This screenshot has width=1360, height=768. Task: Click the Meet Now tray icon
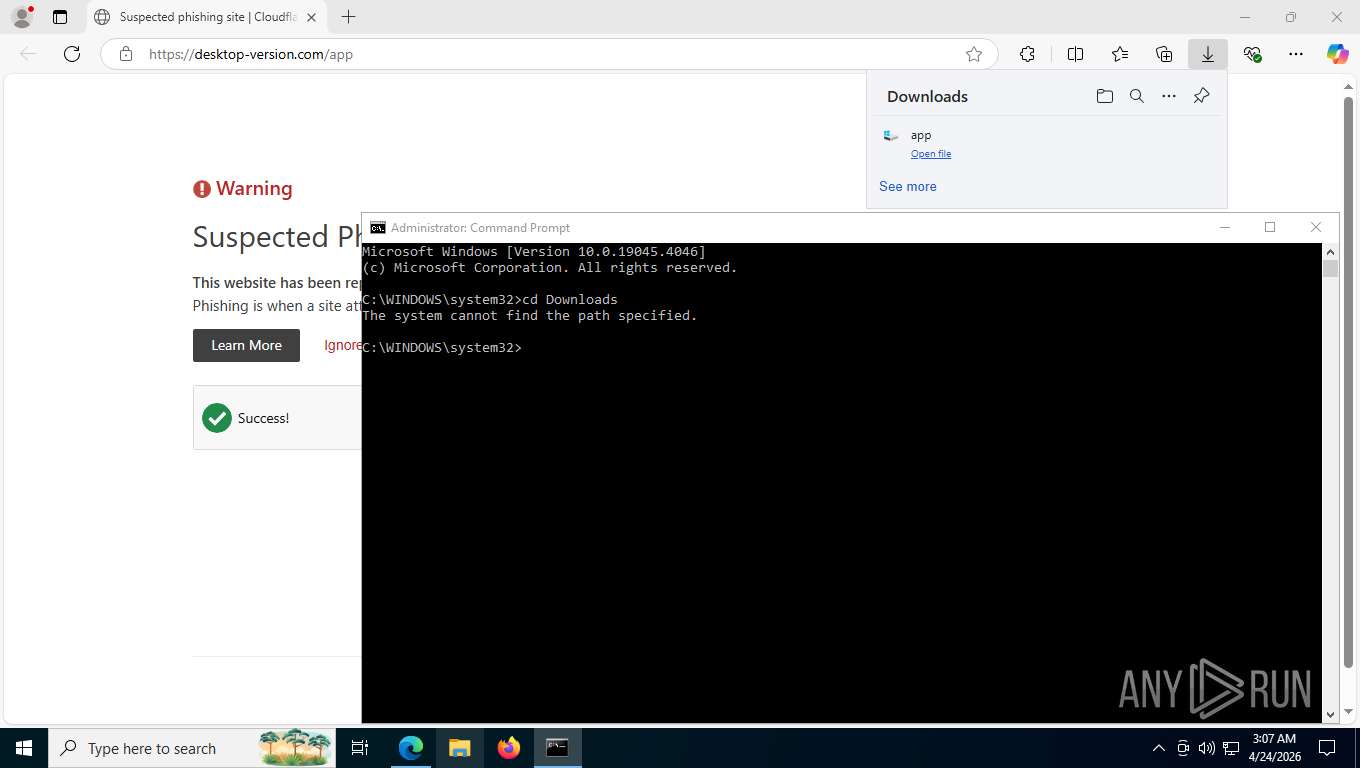tap(1183, 748)
